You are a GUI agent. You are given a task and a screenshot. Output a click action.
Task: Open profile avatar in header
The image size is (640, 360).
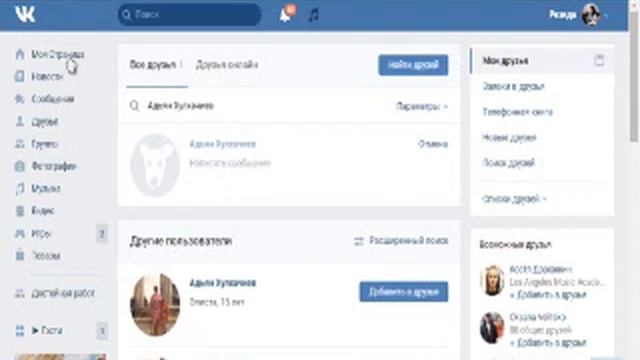point(591,15)
